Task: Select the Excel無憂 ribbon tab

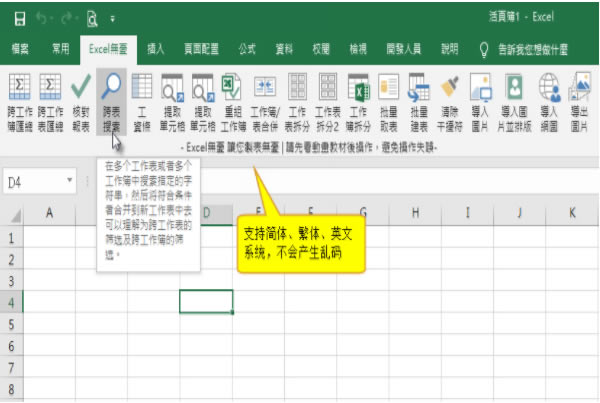Action: pyautogui.click(x=108, y=49)
